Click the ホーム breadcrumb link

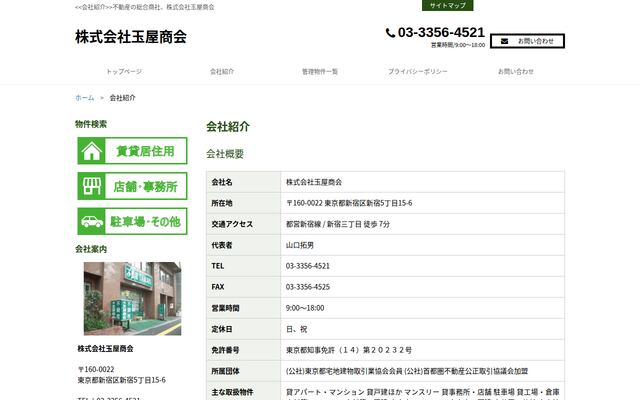coord(84,98)
